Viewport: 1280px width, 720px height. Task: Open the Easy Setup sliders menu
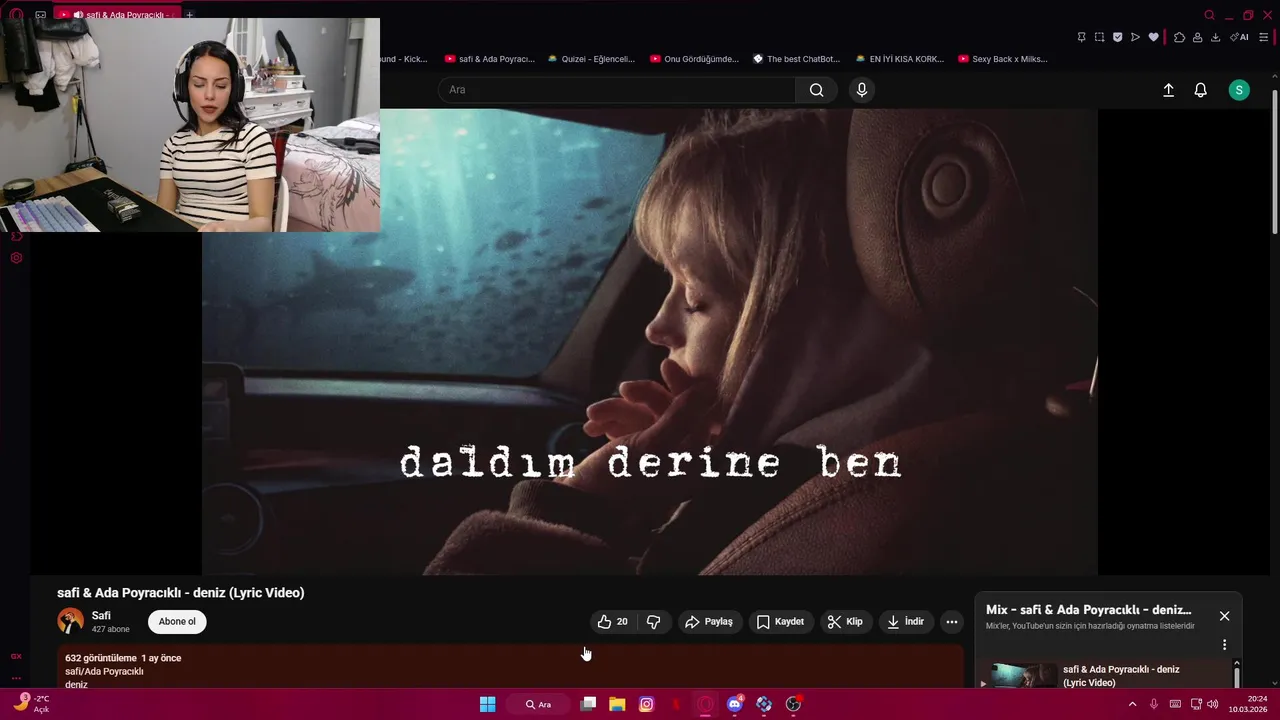click(1262, 37)
